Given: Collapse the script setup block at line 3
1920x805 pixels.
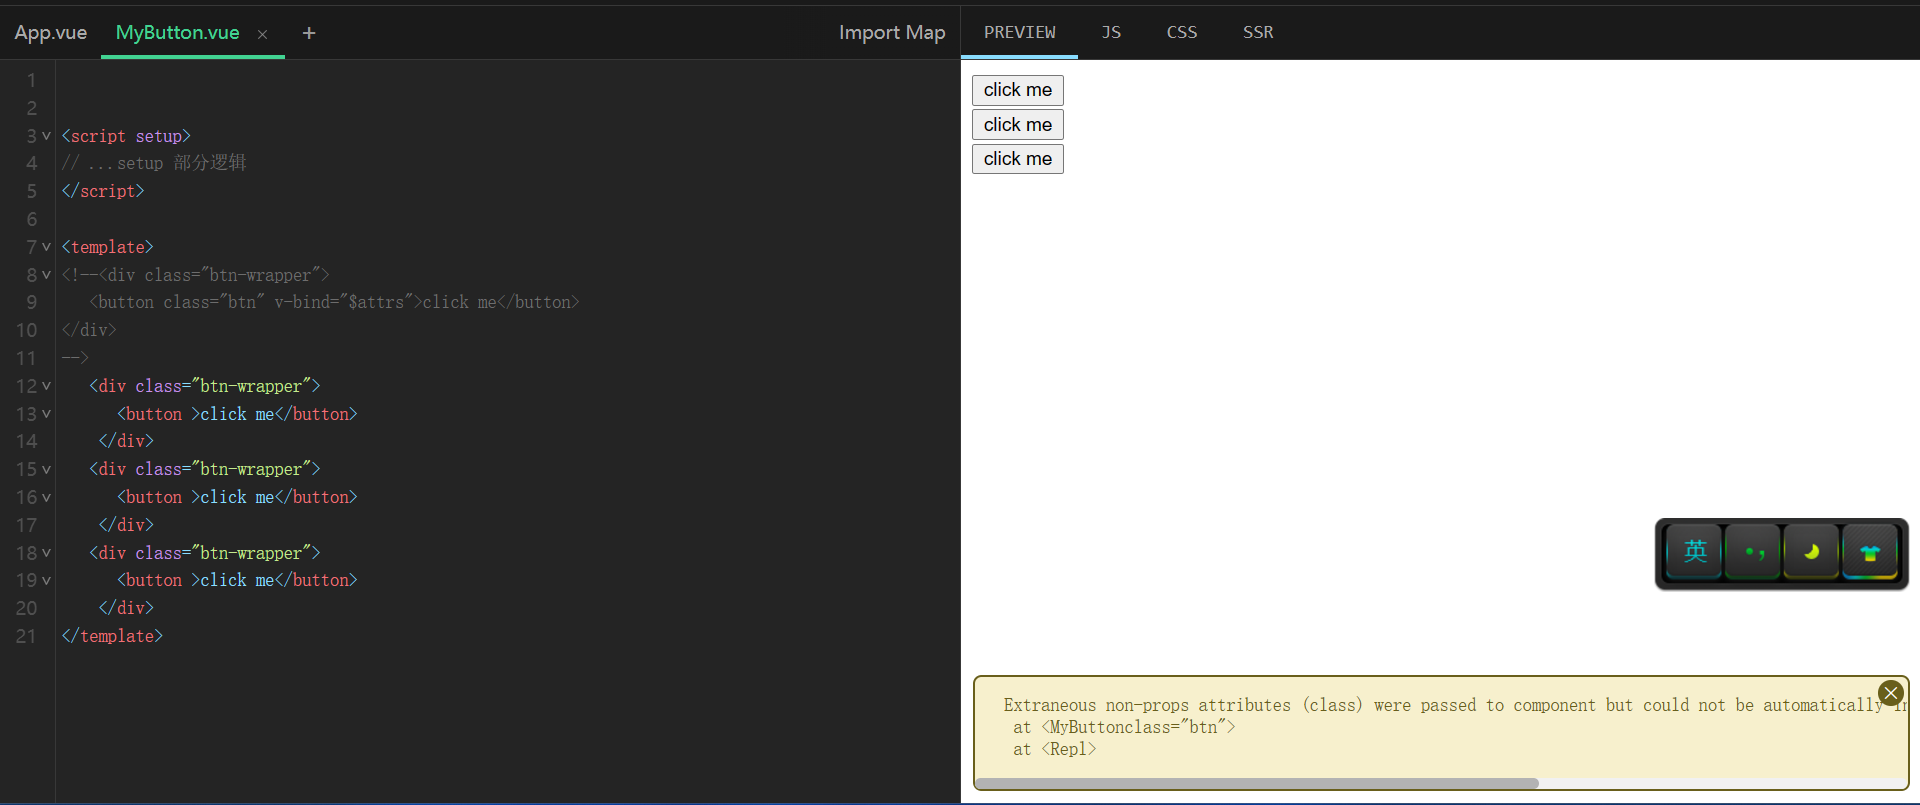Looking at the screenshot, I should pyautogui.click(x=46, y=136).
